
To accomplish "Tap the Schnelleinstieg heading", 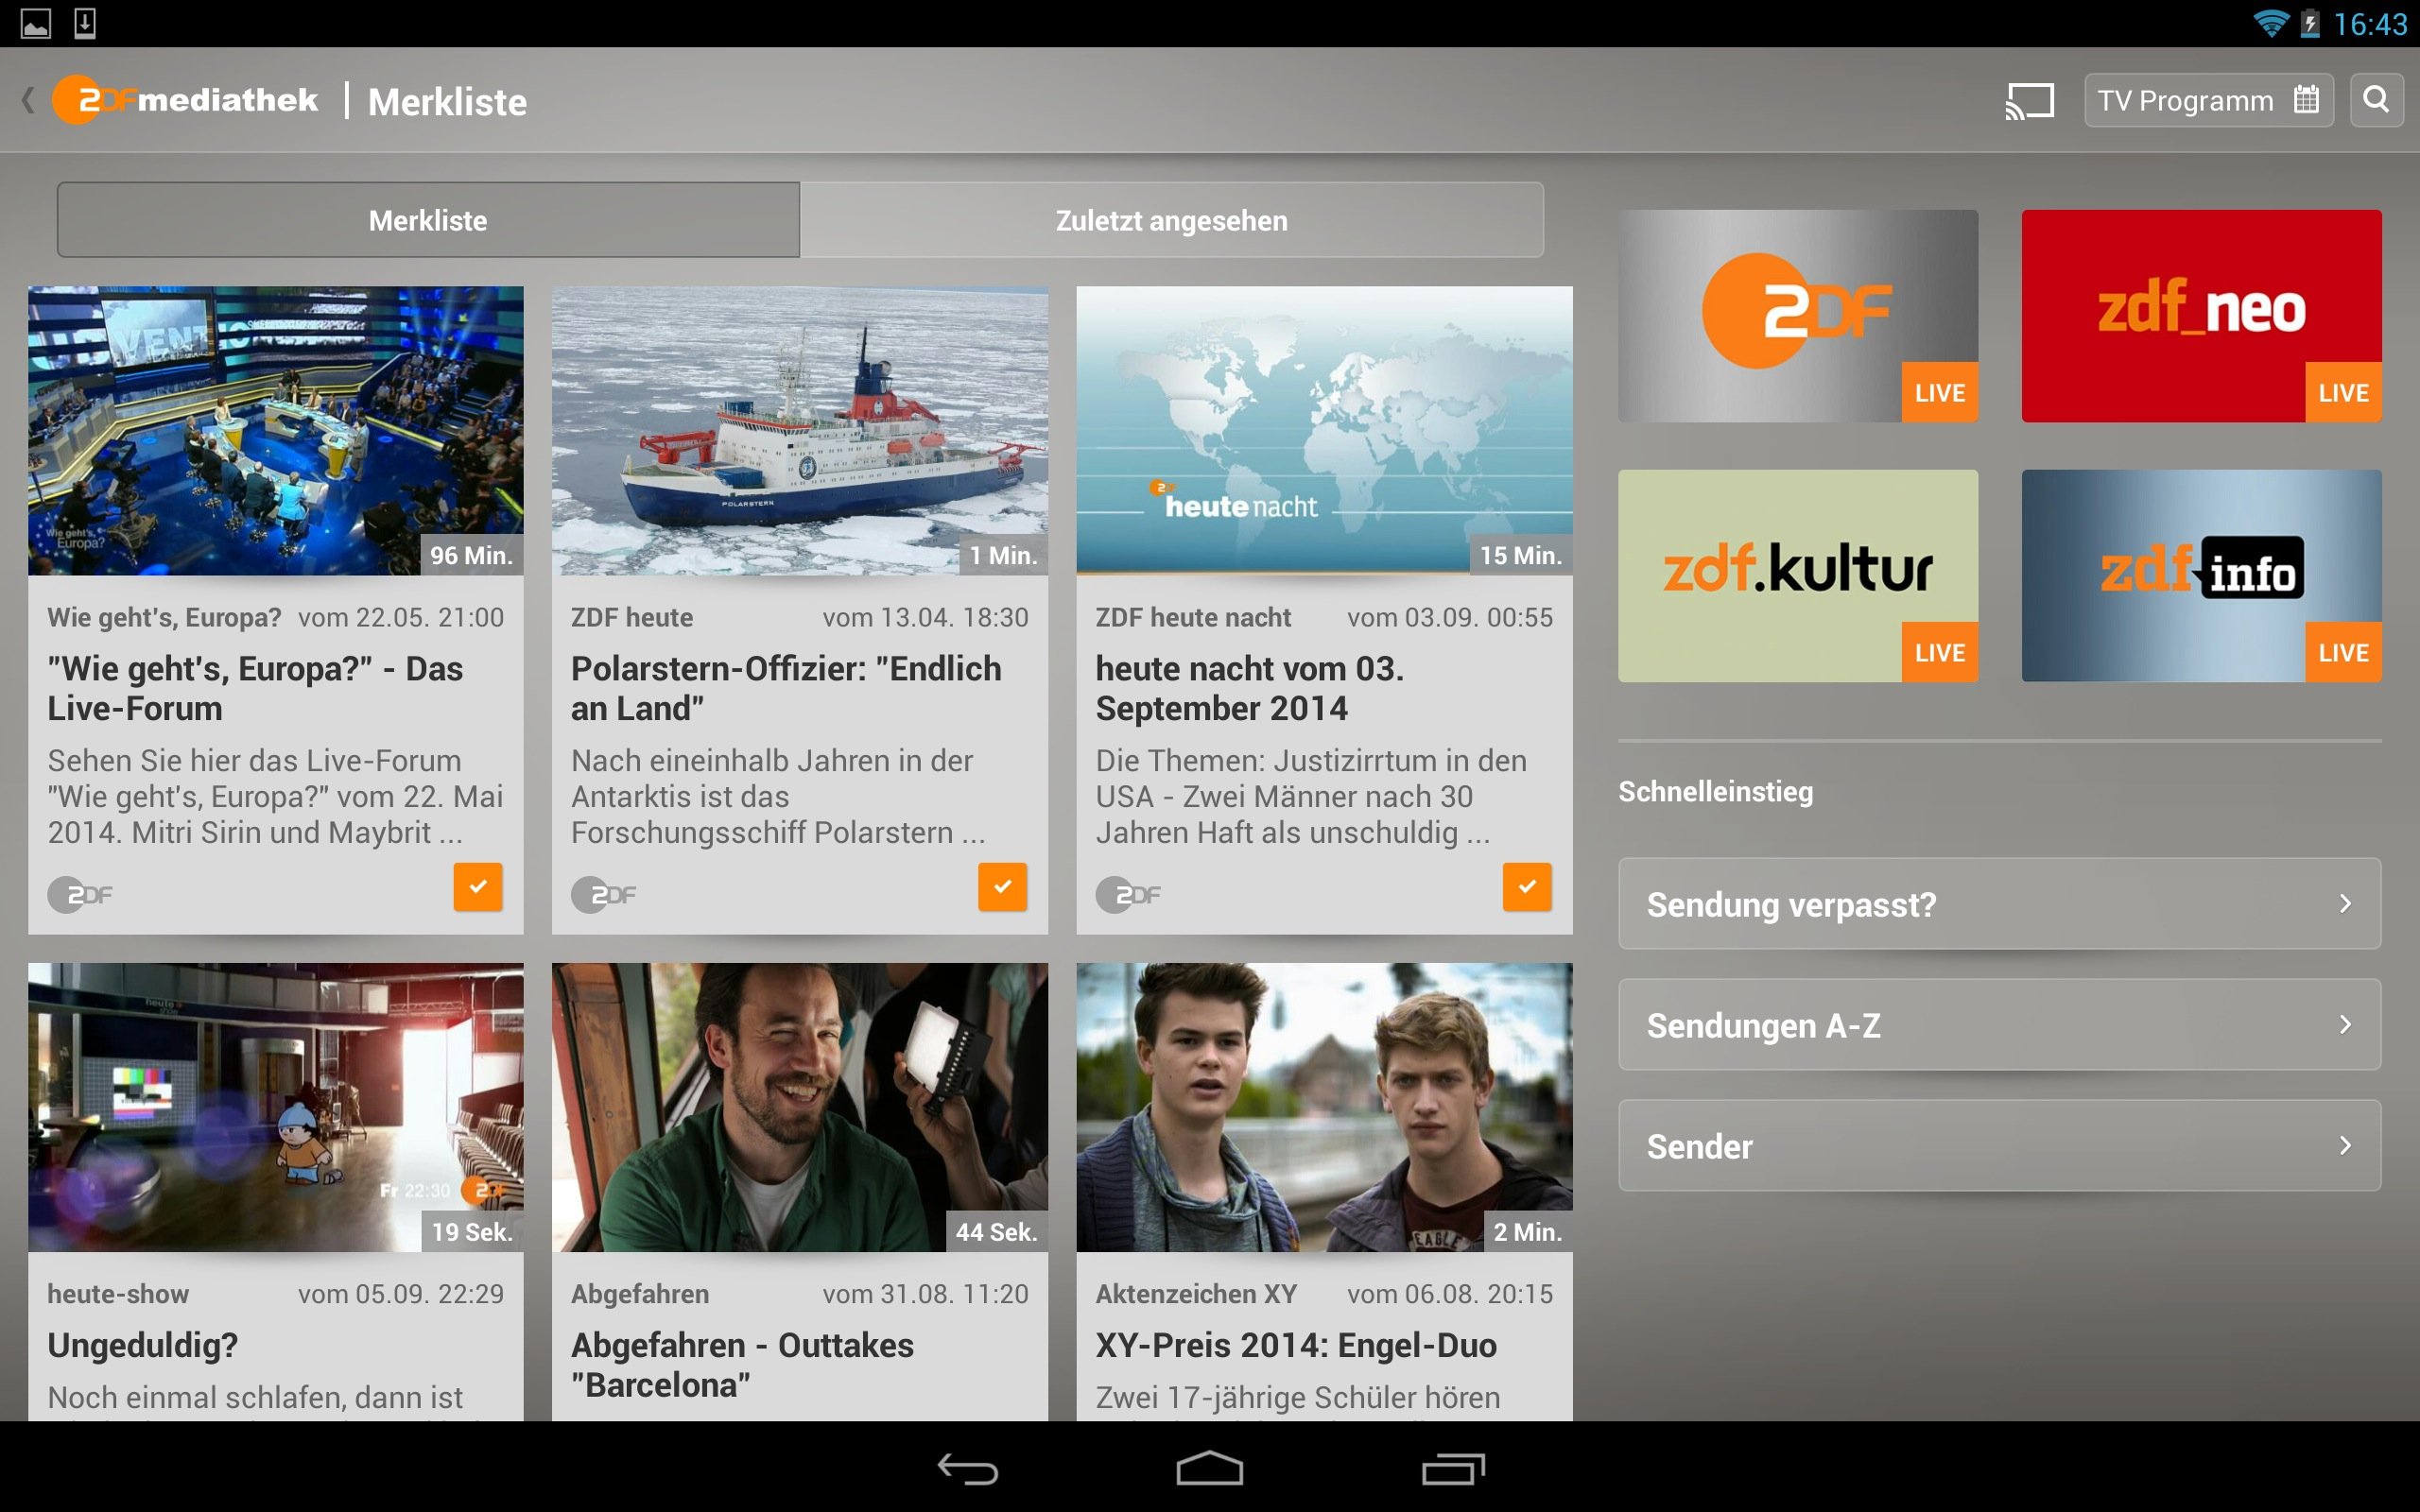I will (x=1715, y=792).
